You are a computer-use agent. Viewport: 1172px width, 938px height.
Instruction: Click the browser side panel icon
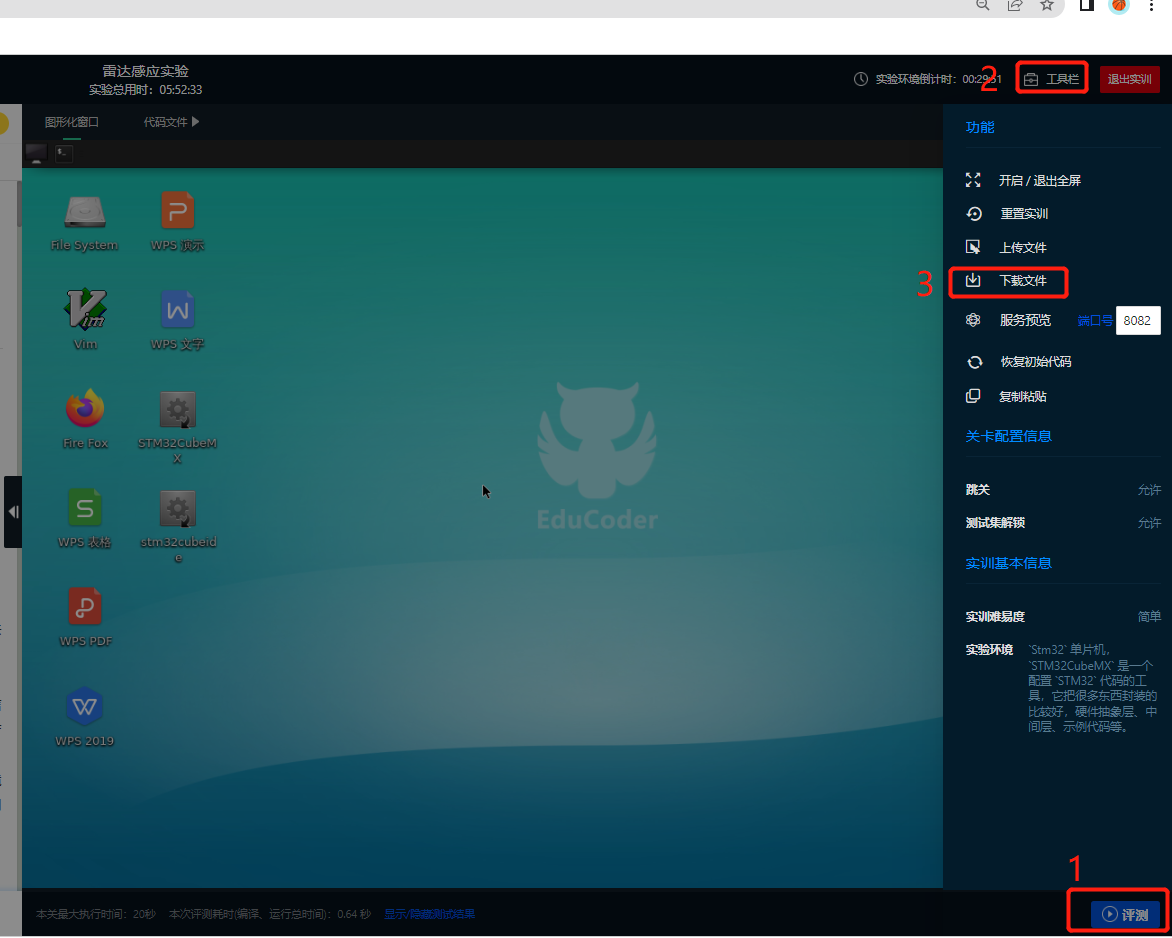1087,6
